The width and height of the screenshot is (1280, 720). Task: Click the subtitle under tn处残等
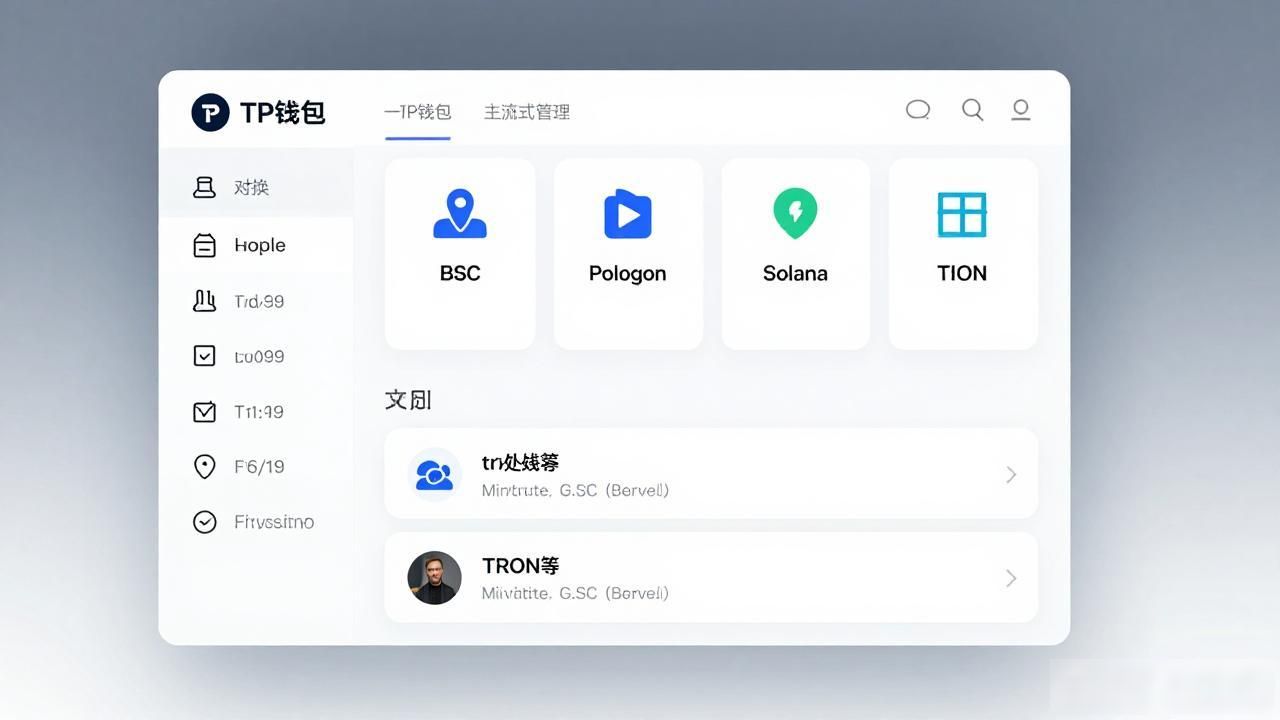(x=575, y=491)
